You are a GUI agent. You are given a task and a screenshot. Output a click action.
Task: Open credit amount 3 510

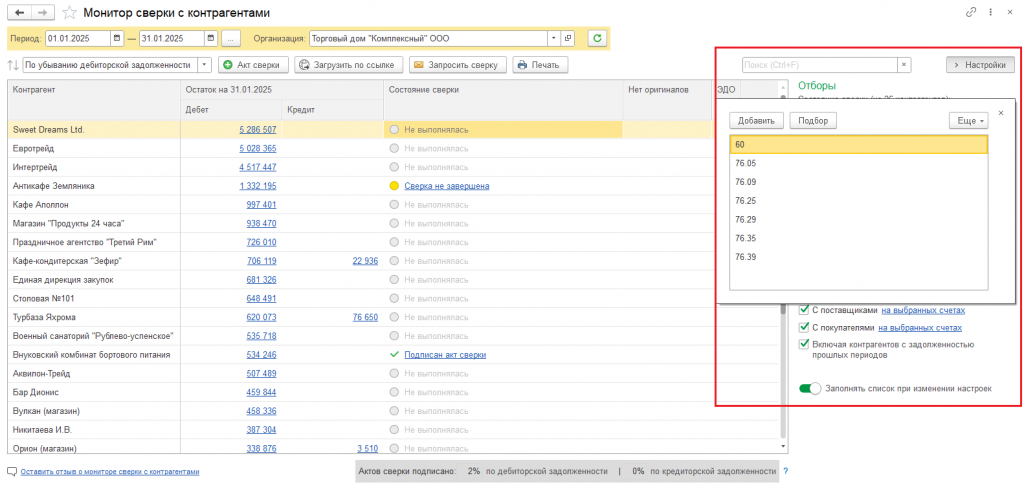[368, 449]
